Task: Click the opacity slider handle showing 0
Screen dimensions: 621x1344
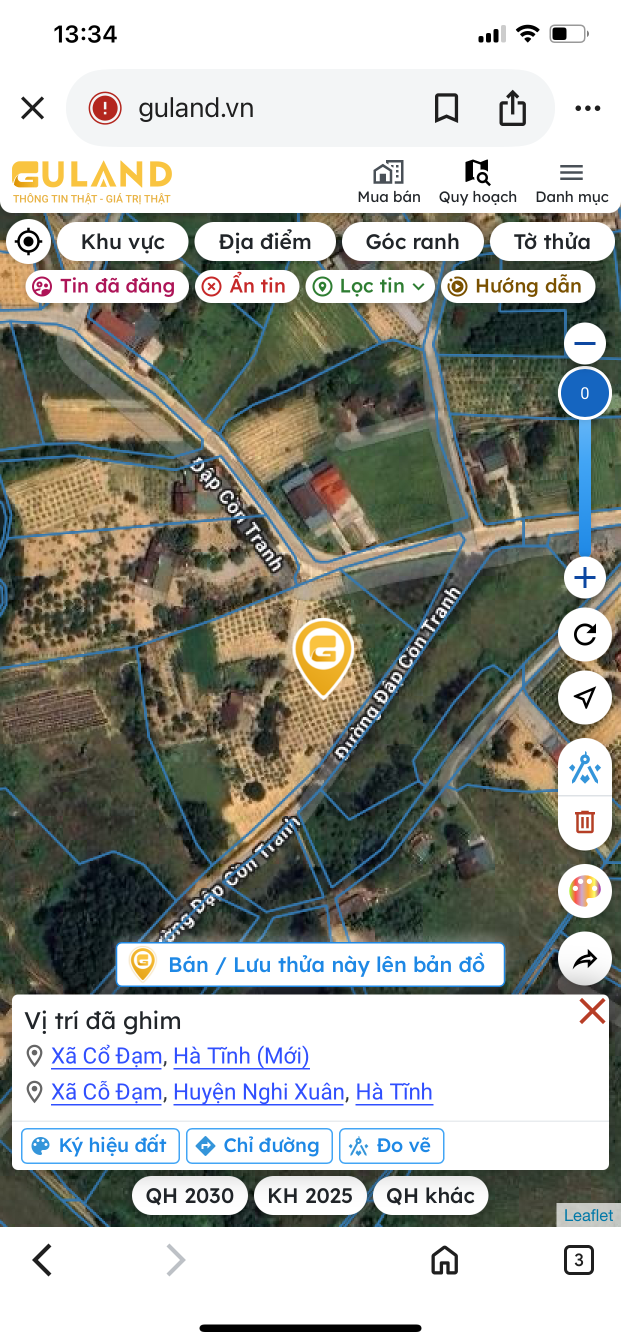Action: point(585,393)
